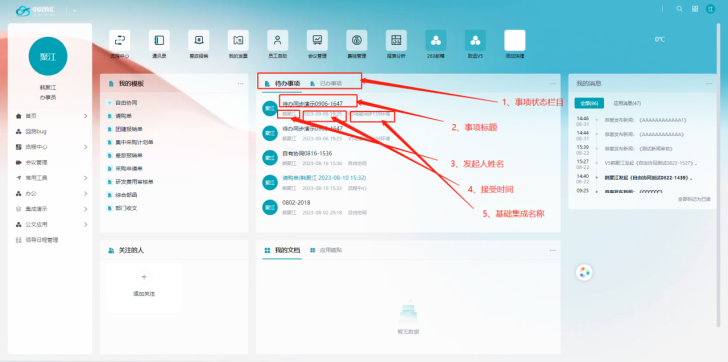Select the 全部 messages tab
Viewport: 728px width, 362px height.
click(x=589, y=103)
